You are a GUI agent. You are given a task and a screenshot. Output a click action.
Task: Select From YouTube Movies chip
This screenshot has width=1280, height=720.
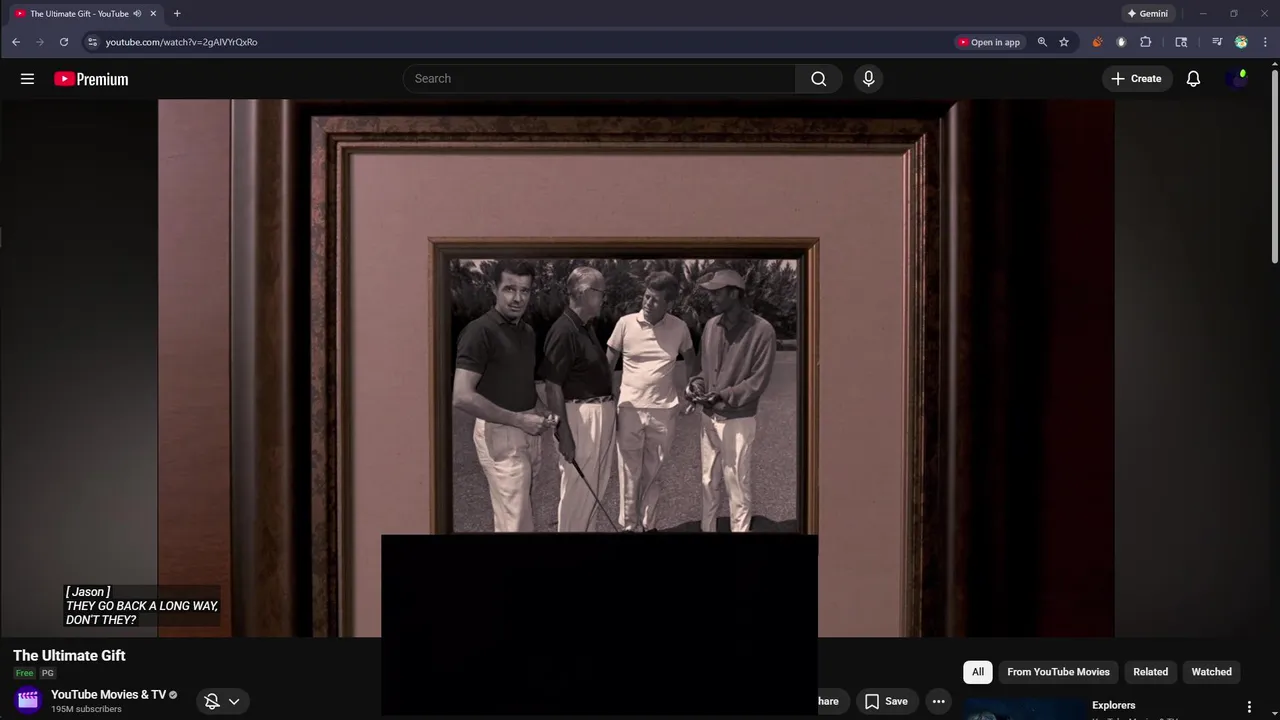tap(1058, 672)
